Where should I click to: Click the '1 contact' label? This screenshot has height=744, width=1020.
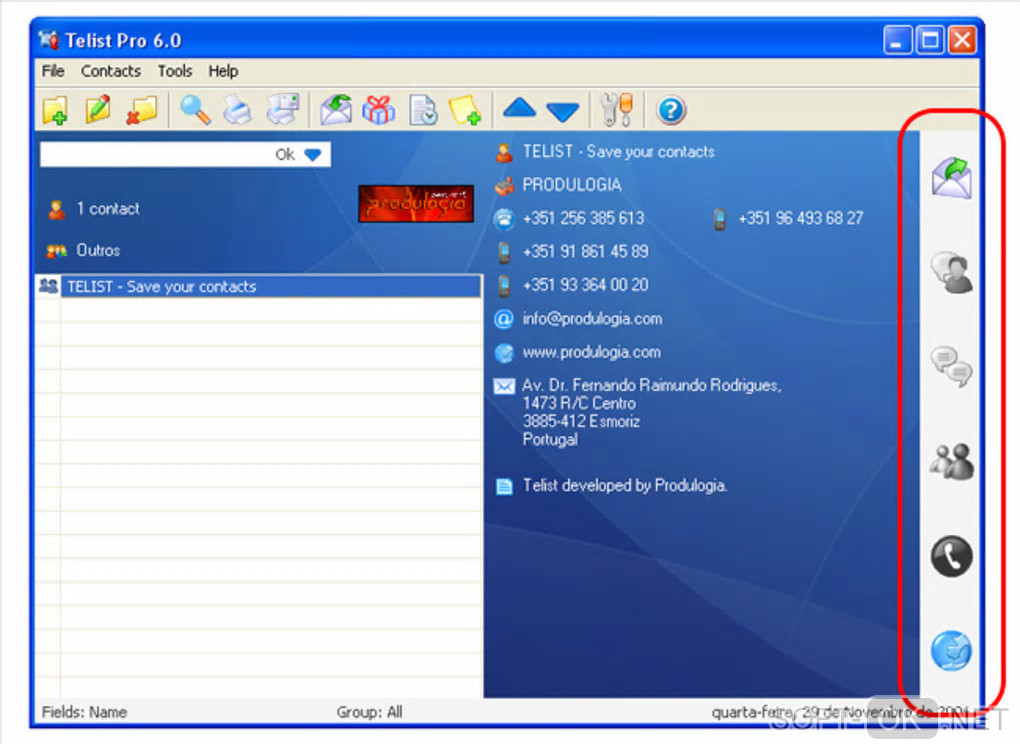coord(107,209)
